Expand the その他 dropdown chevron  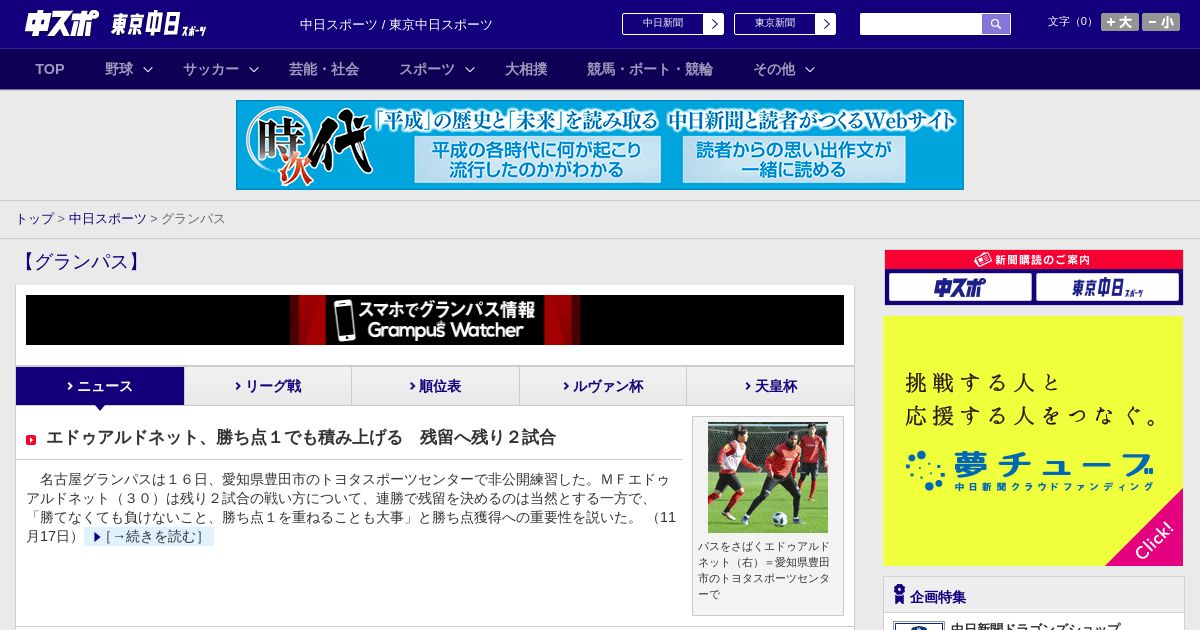point(810,69)
